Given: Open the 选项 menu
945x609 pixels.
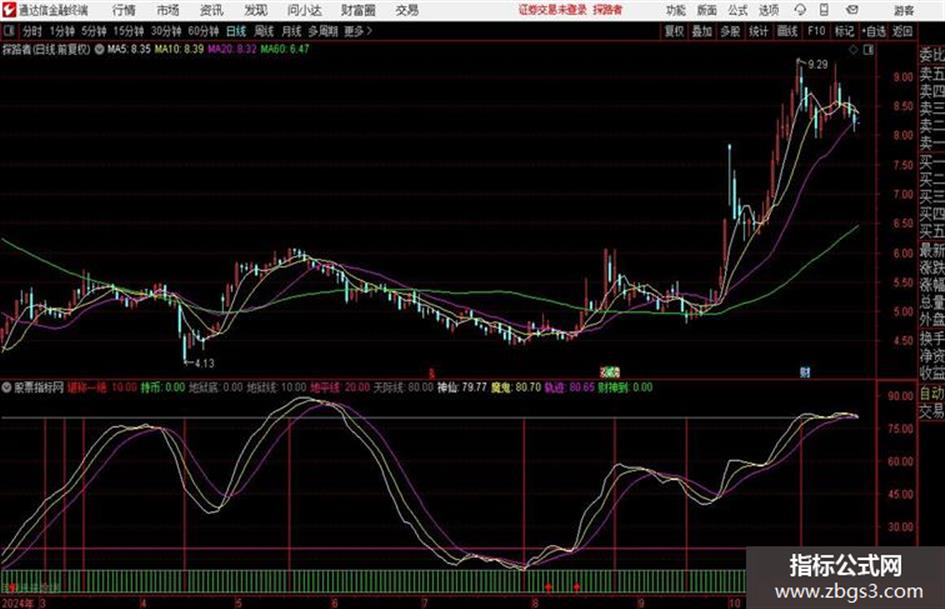Looking at the screenshot, I should (769, 10).
